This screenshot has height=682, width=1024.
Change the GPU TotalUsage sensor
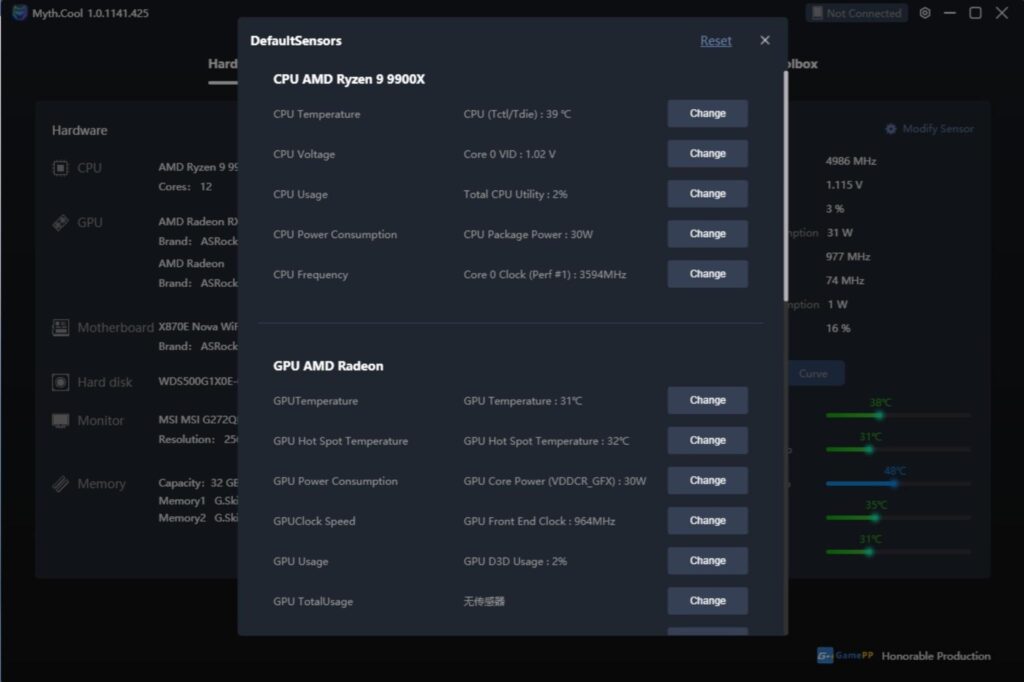pyautogui.click(x=707, y=600)
